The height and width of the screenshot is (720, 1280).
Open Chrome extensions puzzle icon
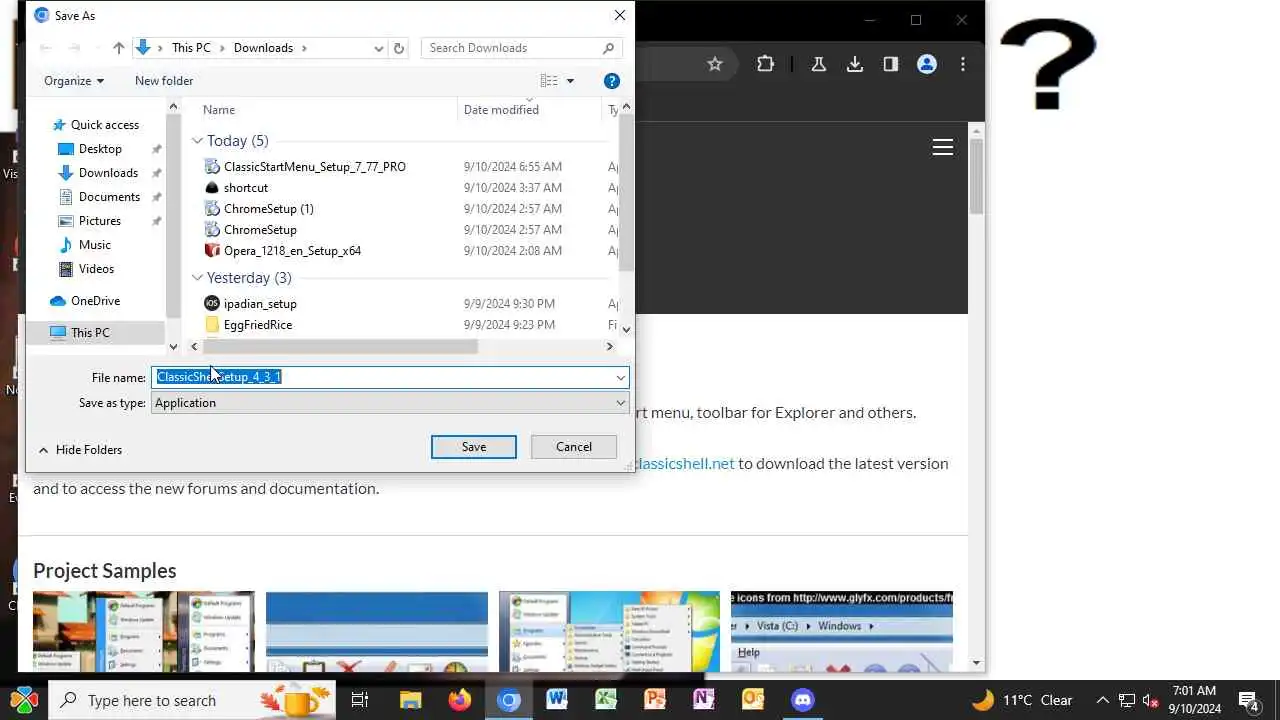tap(765, 64)
